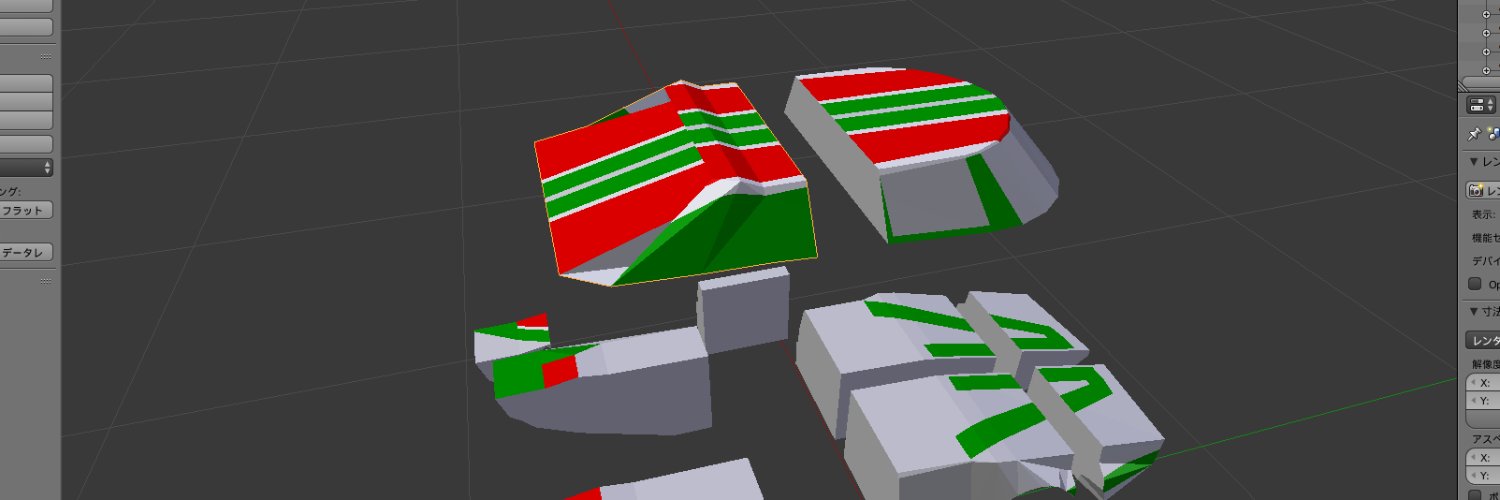1500x500 pixels.
Task: Open the properties editor type selector
Action: 1481,105
